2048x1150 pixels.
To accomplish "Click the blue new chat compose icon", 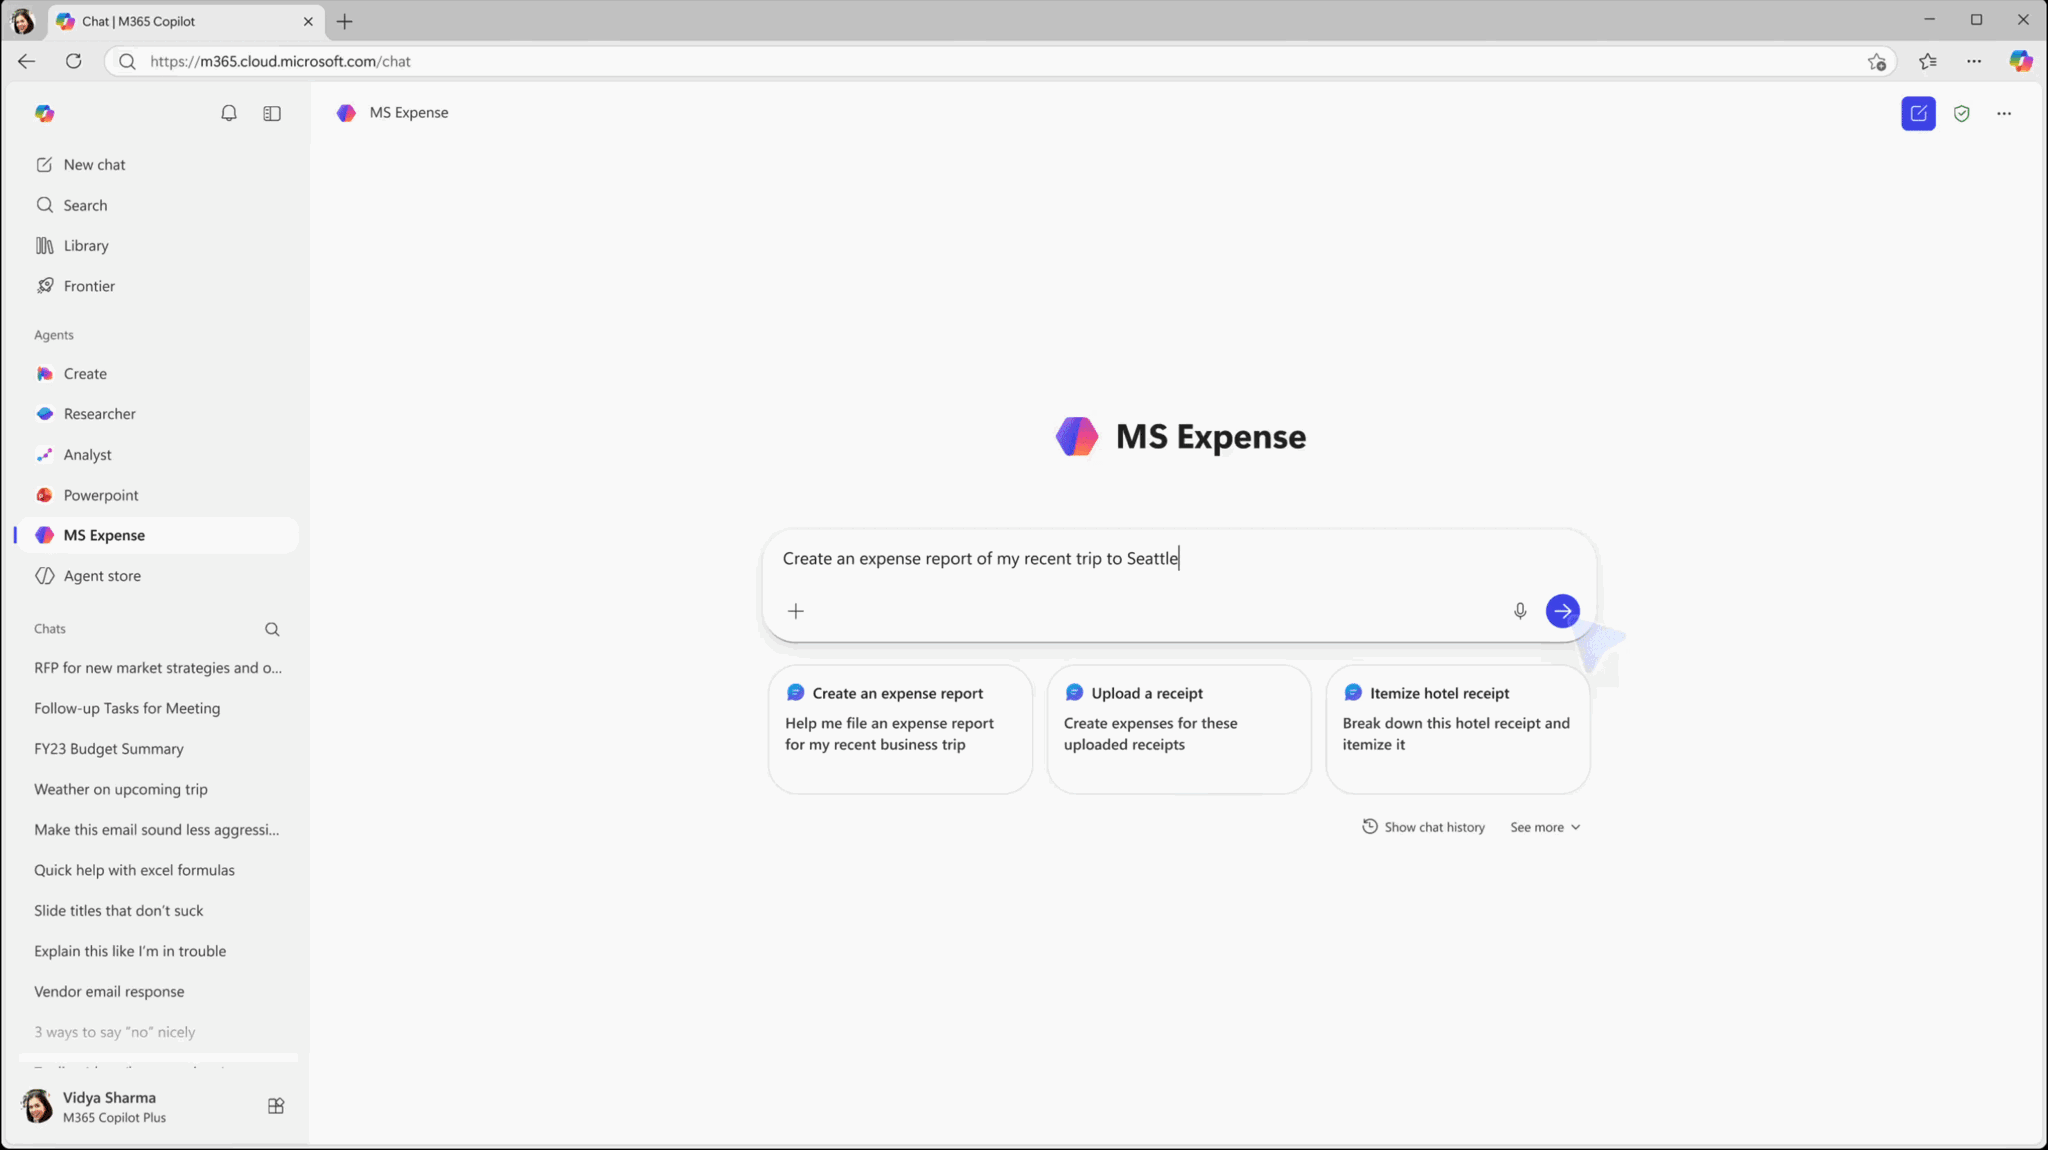I will click(x=1918, y=113).
